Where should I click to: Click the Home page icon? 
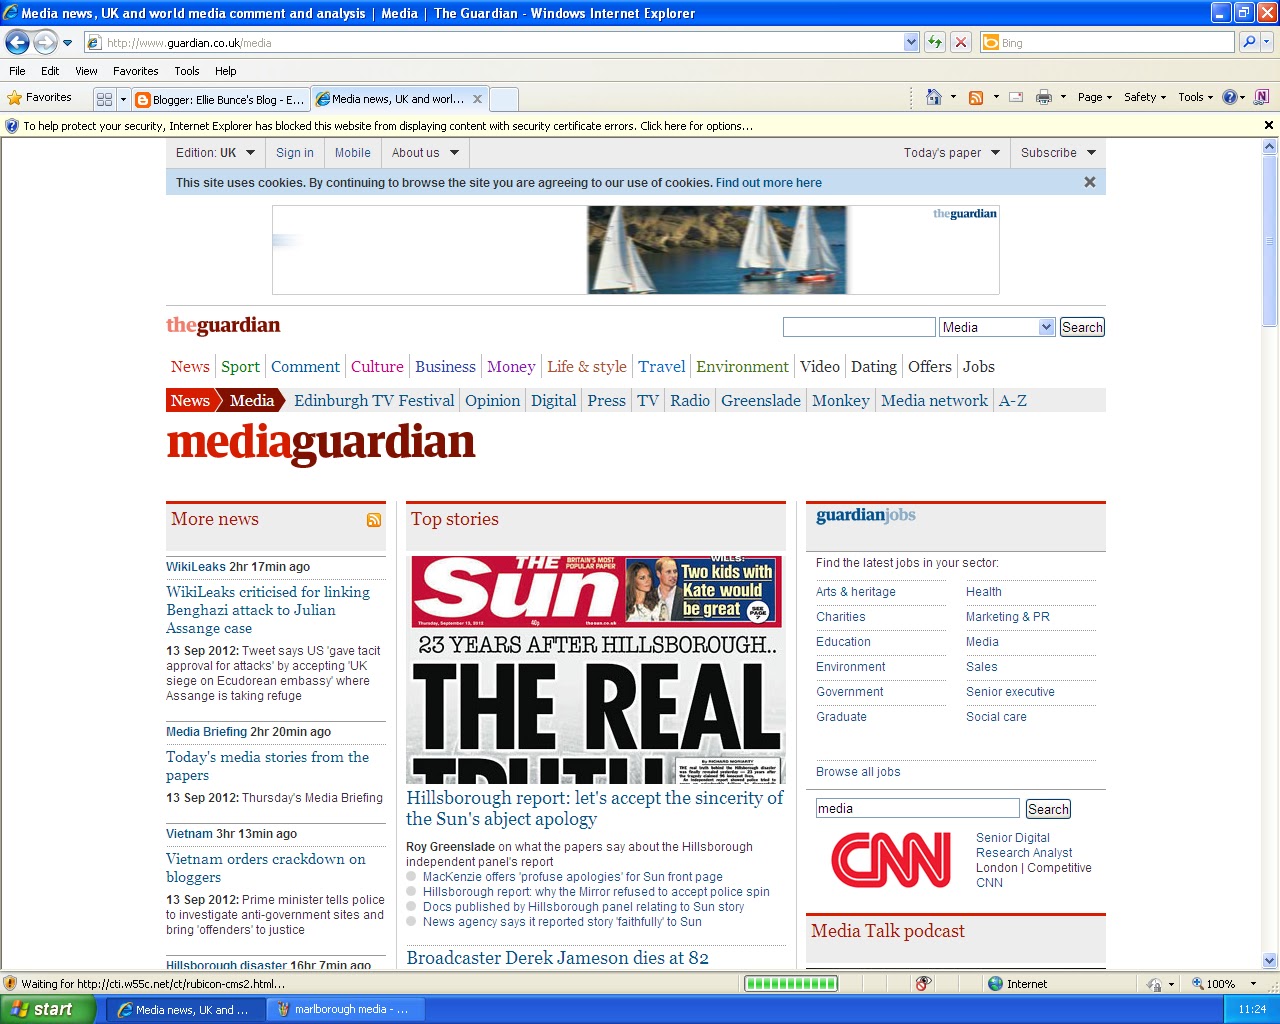click(934, 97)
